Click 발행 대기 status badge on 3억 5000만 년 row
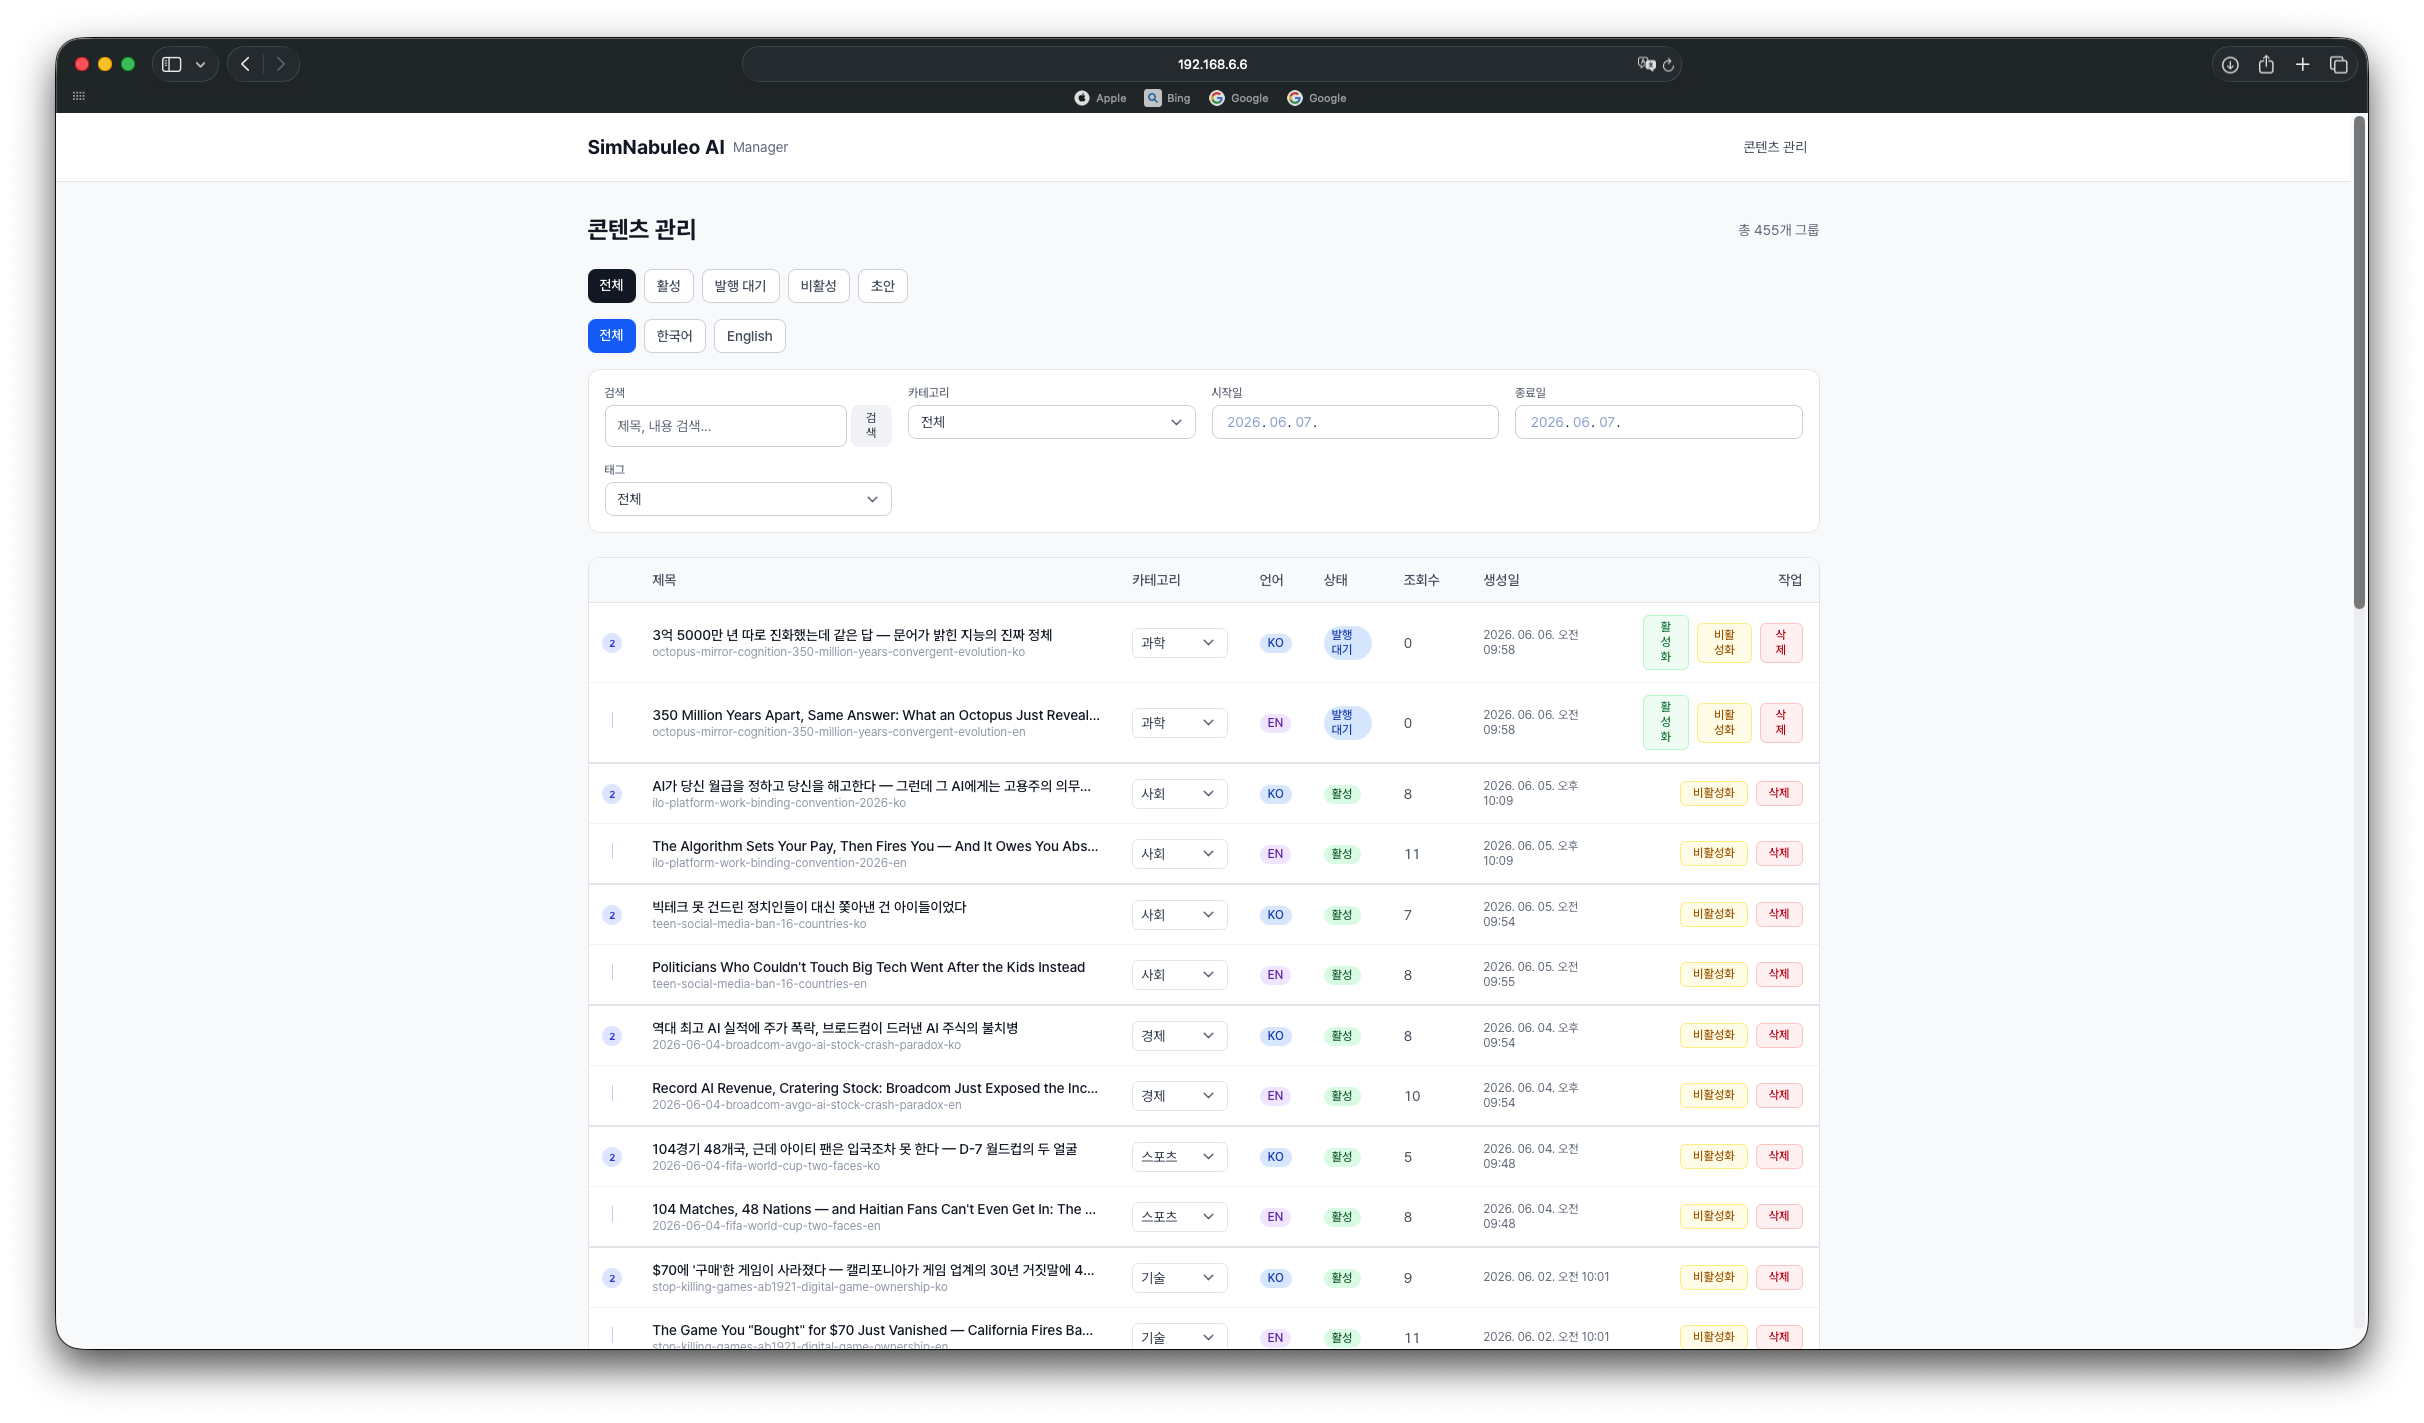This screenshot has width=2424, height=1423. pyautogui.click(x=1346, y=643)
